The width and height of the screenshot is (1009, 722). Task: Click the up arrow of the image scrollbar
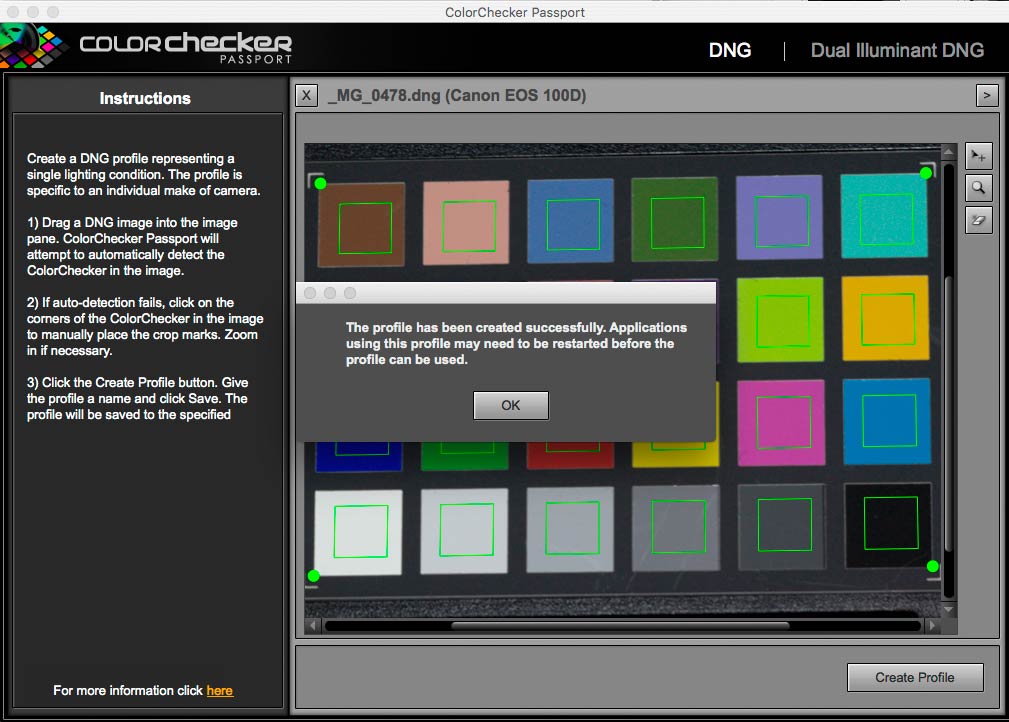[949, 152]
